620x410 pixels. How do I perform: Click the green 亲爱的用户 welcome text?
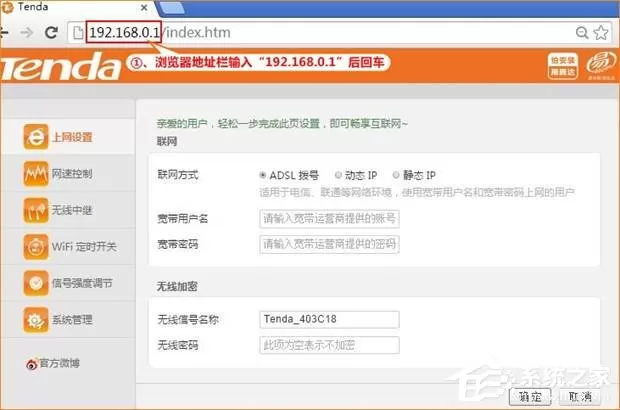[x=282, y=124]
